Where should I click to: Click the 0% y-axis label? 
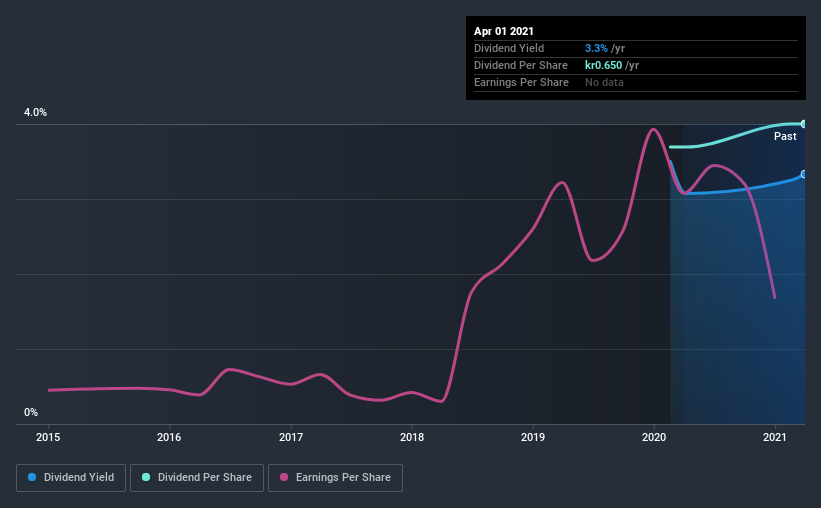click(31, 412)
